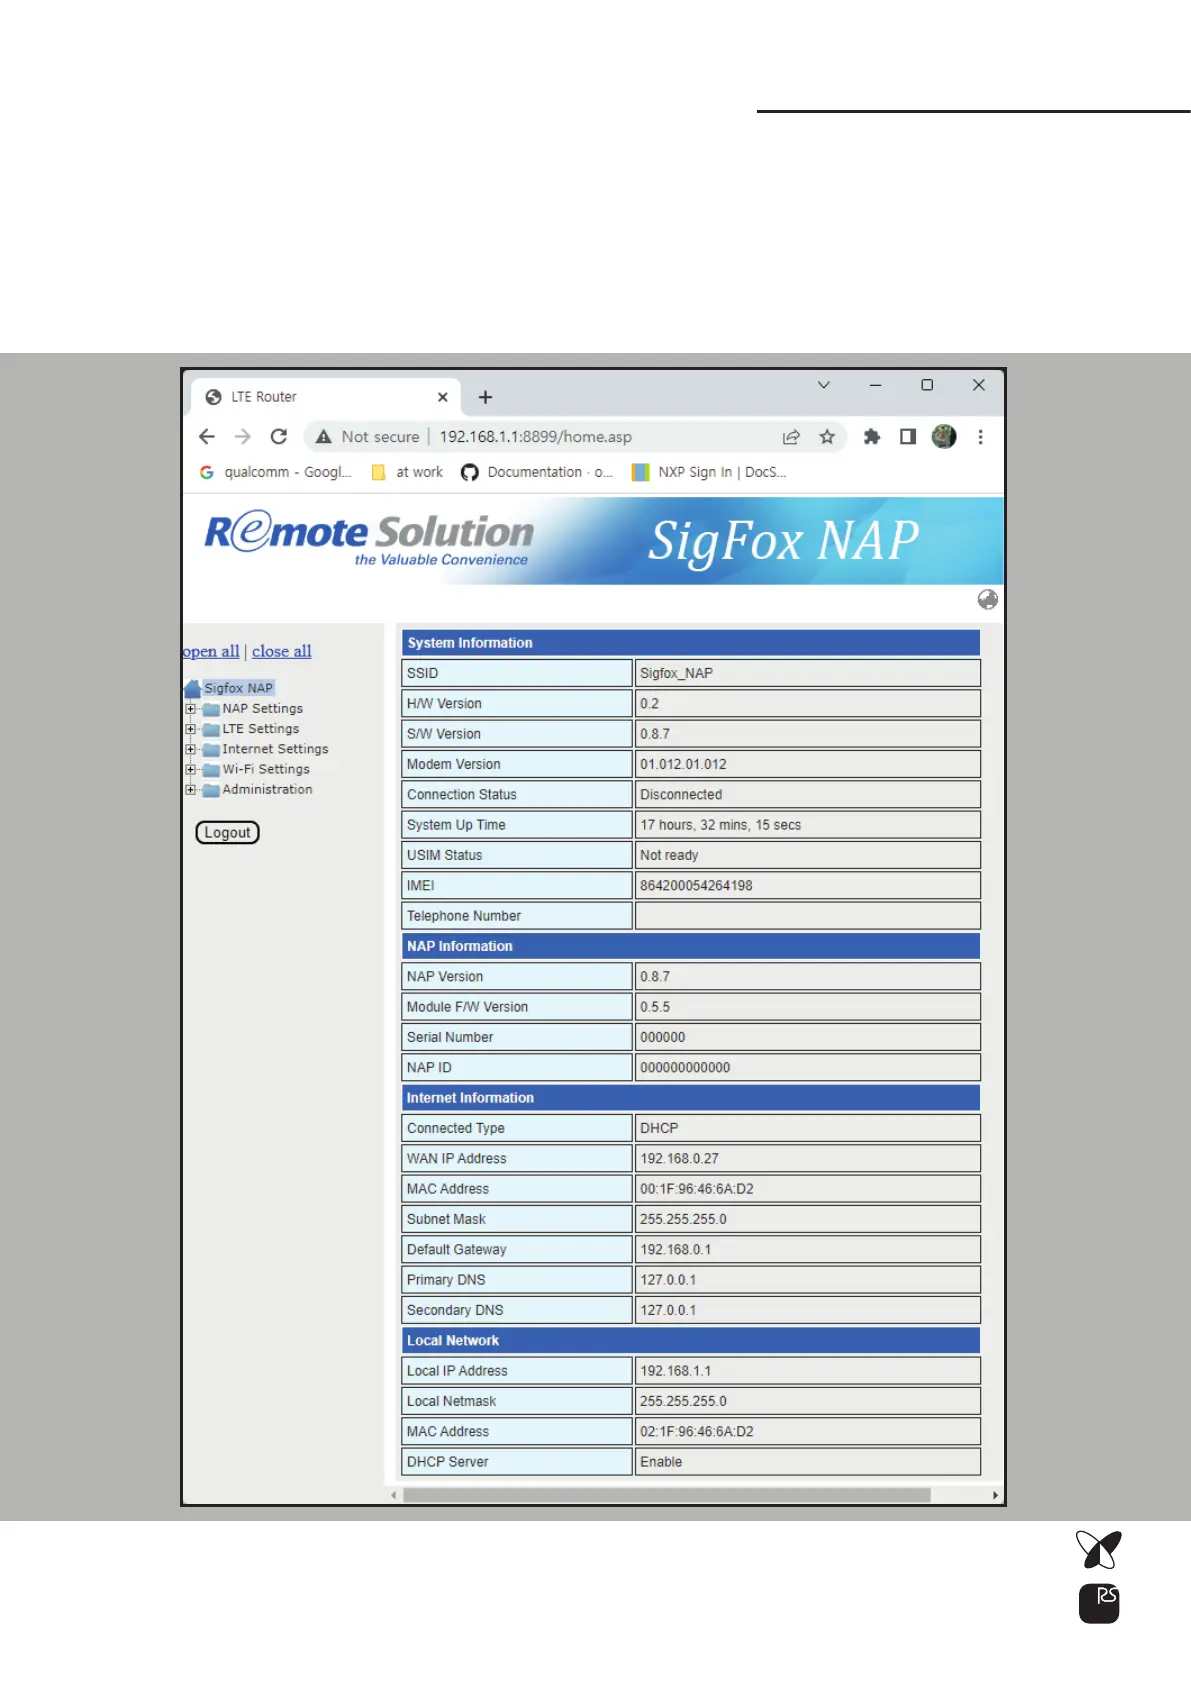Open Wi-Fi Settings in the sidebar
Viewport: 1191px width, 1684px height.
(266, 769)
